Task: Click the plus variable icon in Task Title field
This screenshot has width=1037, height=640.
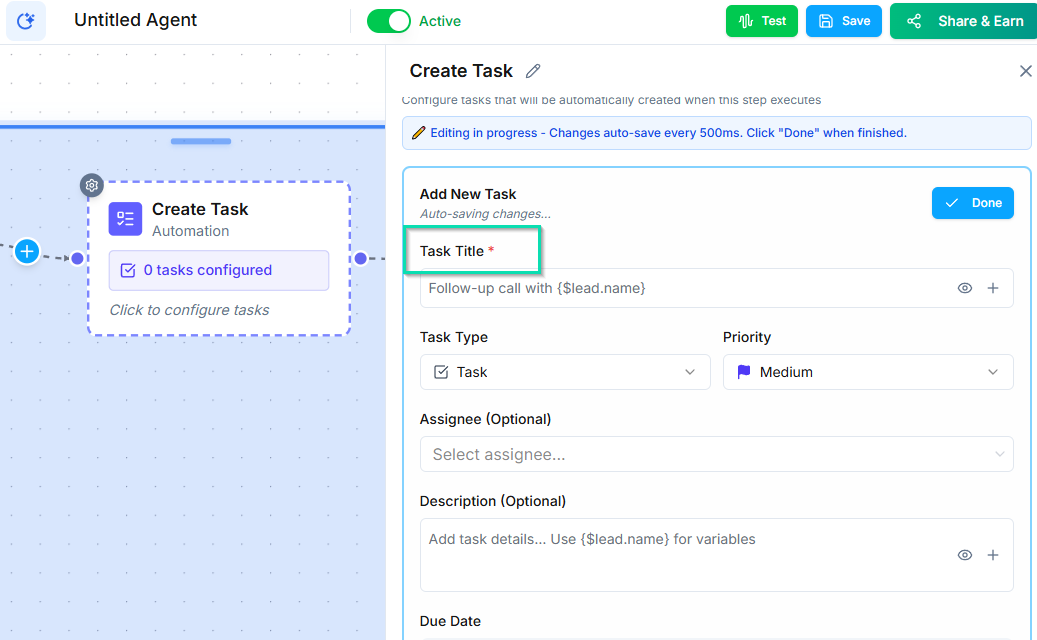Action: pos(993,288)
